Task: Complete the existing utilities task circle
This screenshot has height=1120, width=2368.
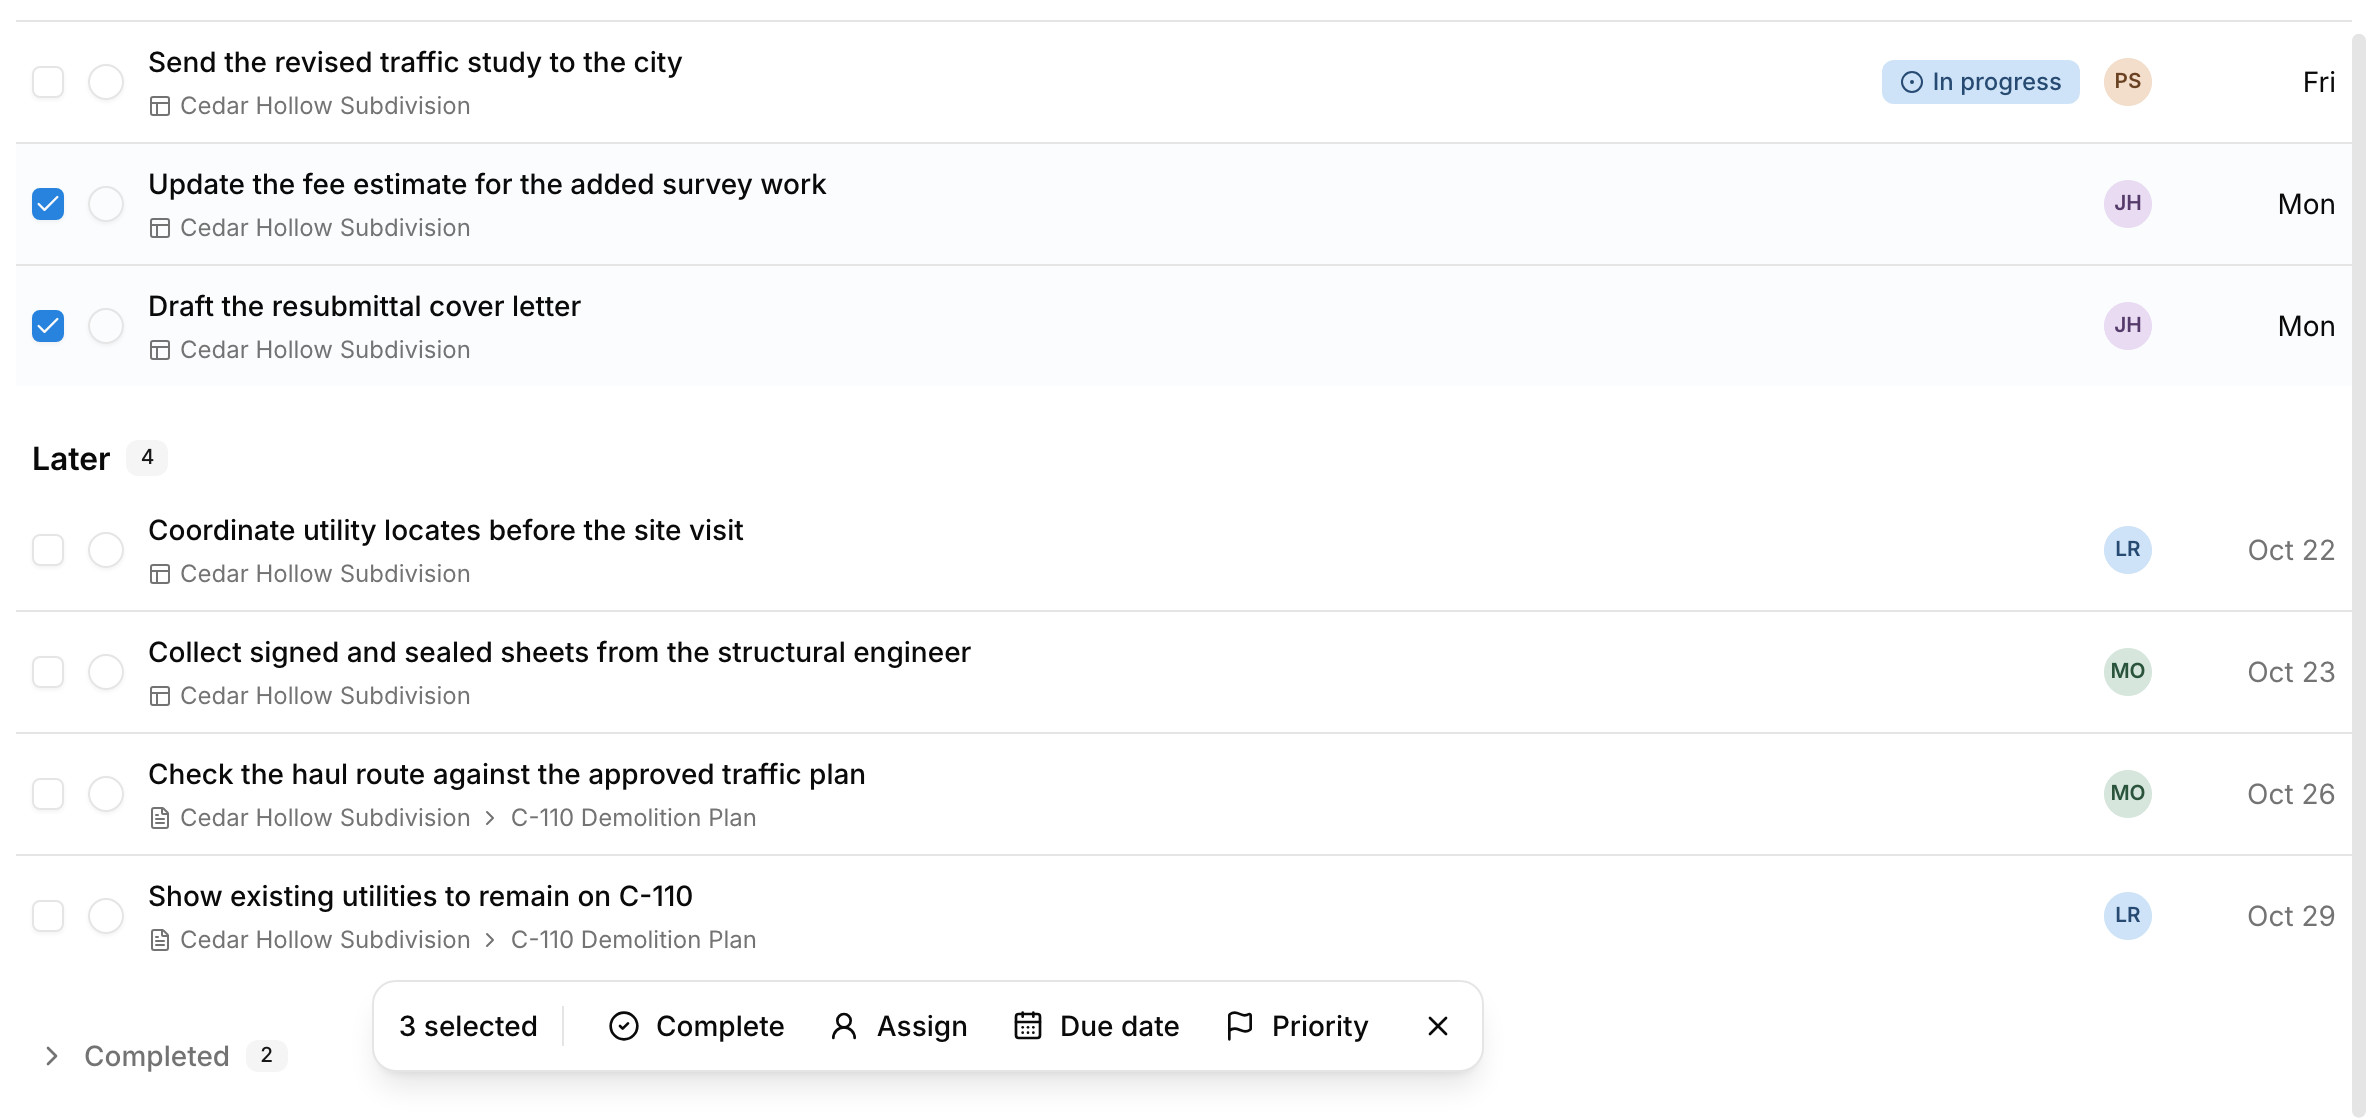Action: coord(106,916)
